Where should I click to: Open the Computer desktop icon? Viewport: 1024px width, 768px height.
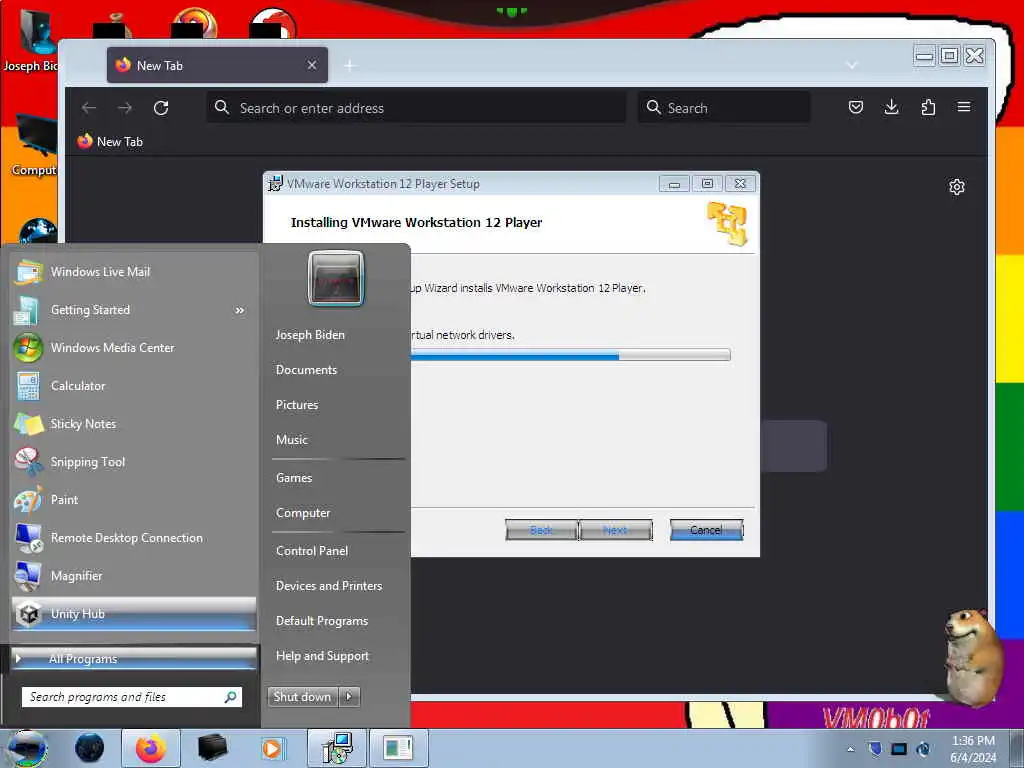34,147
